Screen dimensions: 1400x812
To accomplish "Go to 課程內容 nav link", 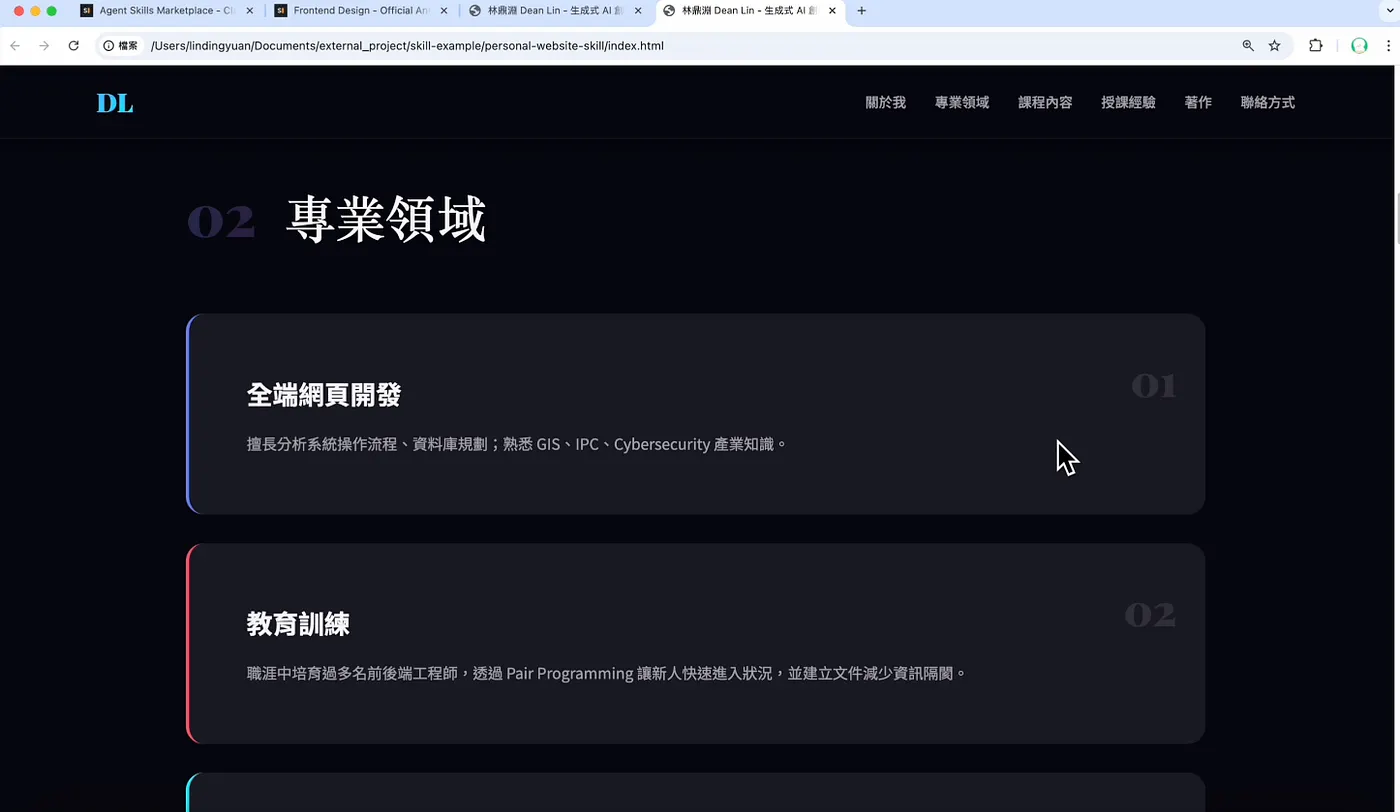I will (x=1045, y=102).
